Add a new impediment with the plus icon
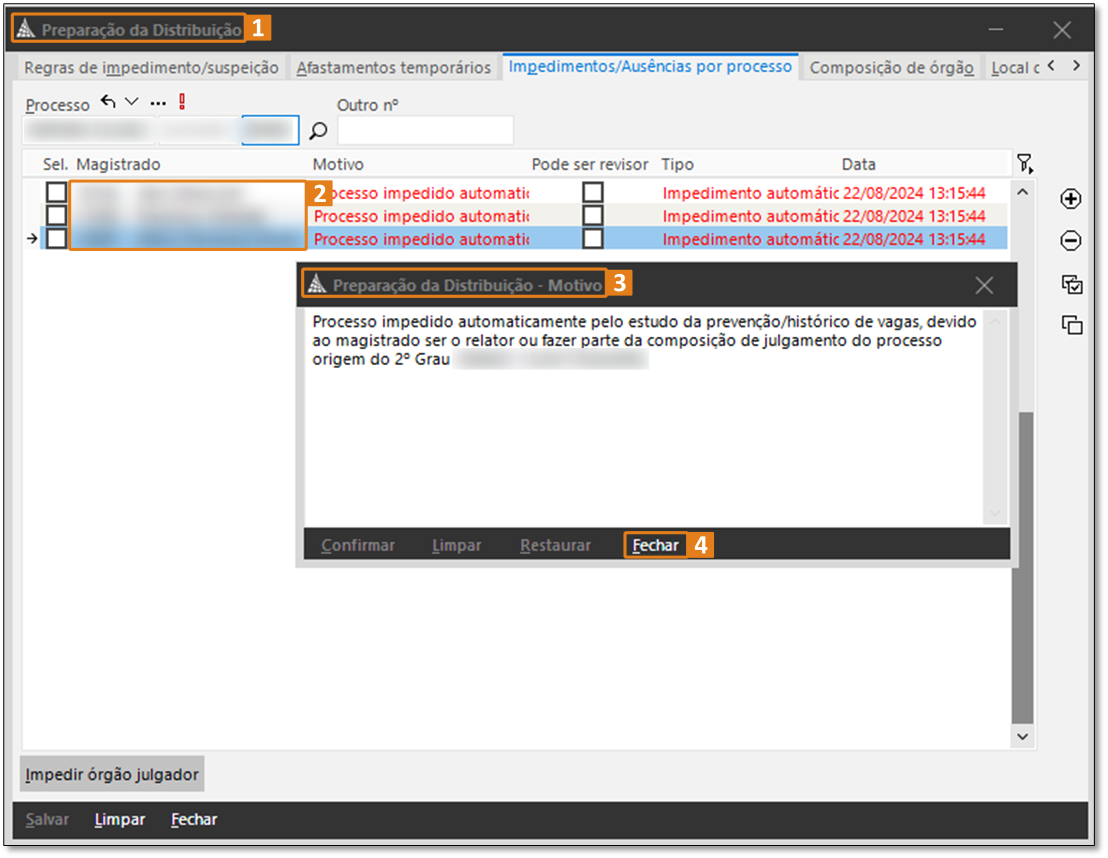The image size is (1108, 858). point(1071,199)
